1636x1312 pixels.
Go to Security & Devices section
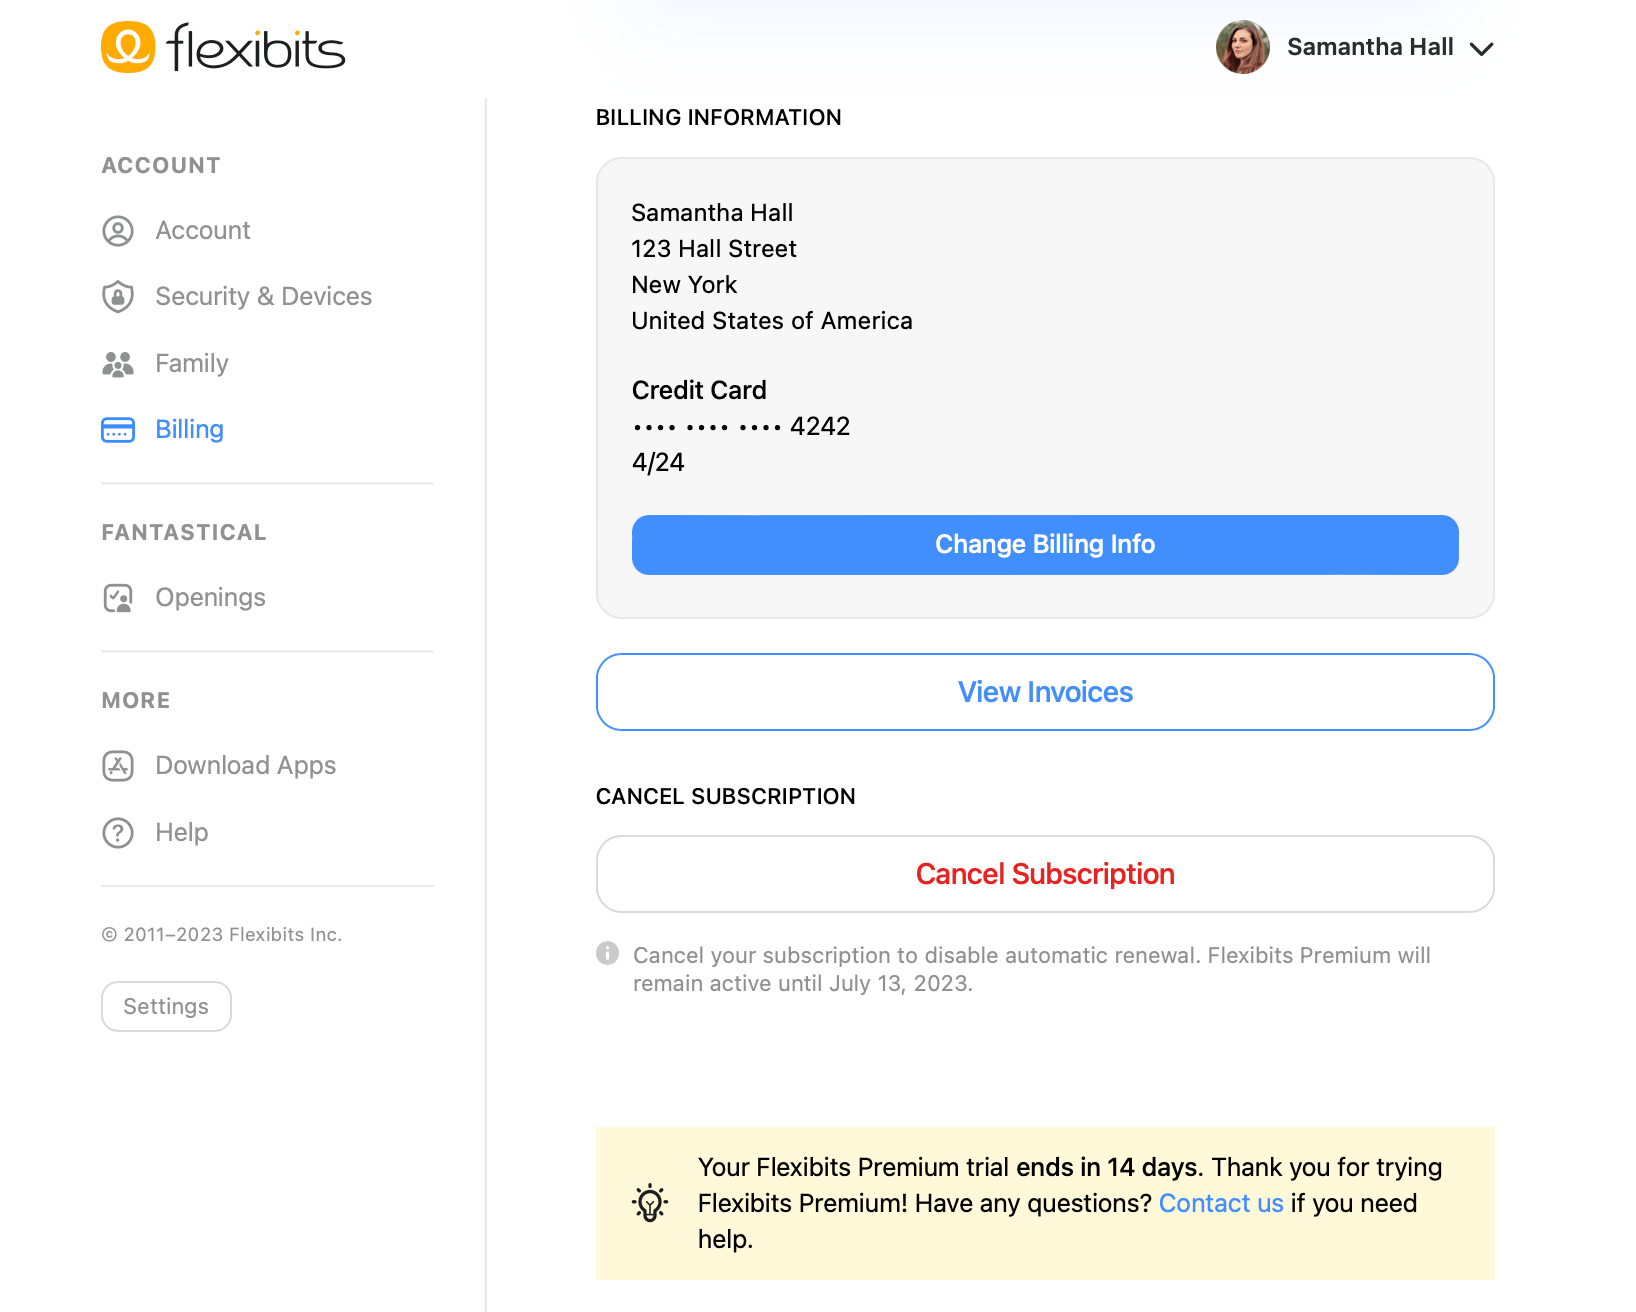[x=263, y=297]
